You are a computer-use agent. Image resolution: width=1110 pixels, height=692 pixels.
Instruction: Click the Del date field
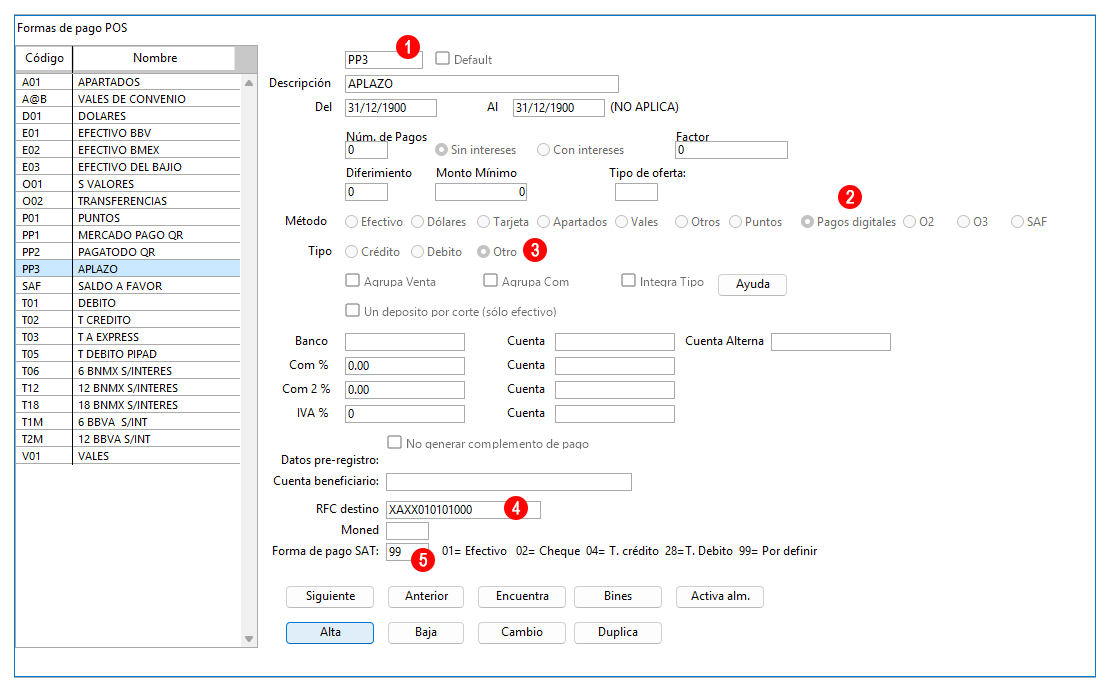[x=391, y=108]
